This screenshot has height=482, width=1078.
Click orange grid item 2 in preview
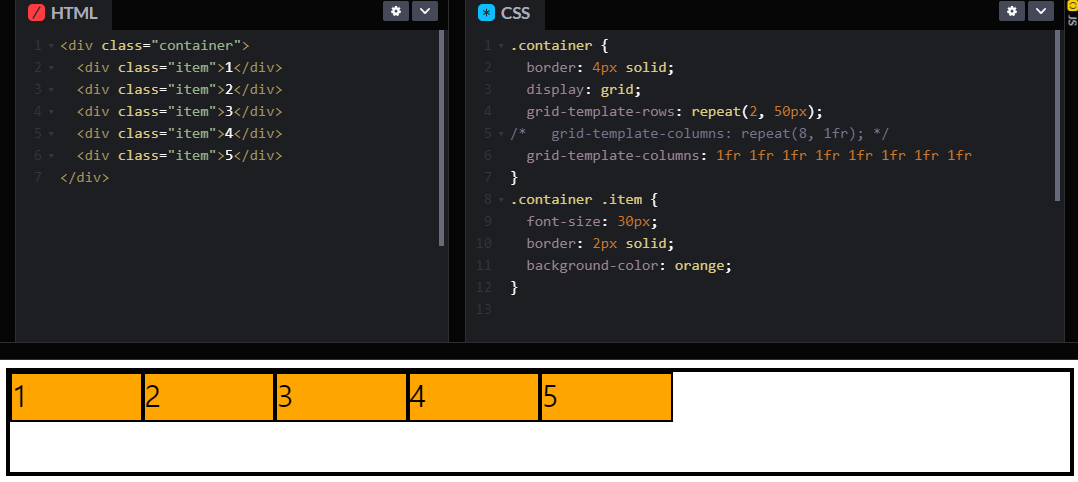click(209, 397)
